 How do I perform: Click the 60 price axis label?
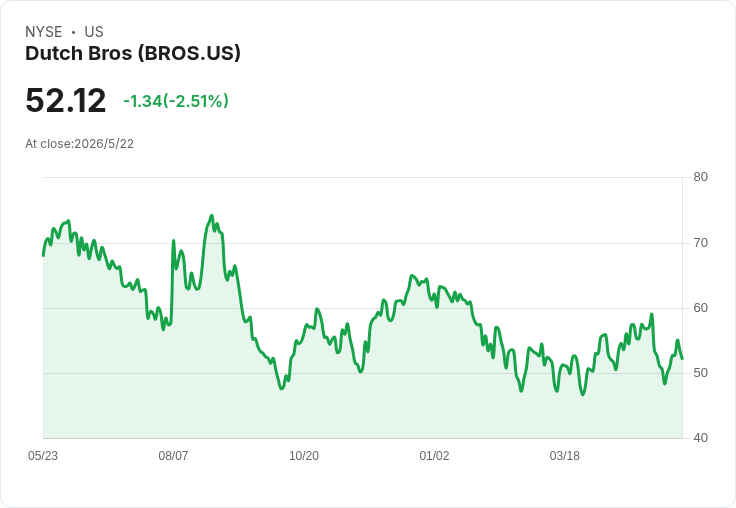point(700,308)
